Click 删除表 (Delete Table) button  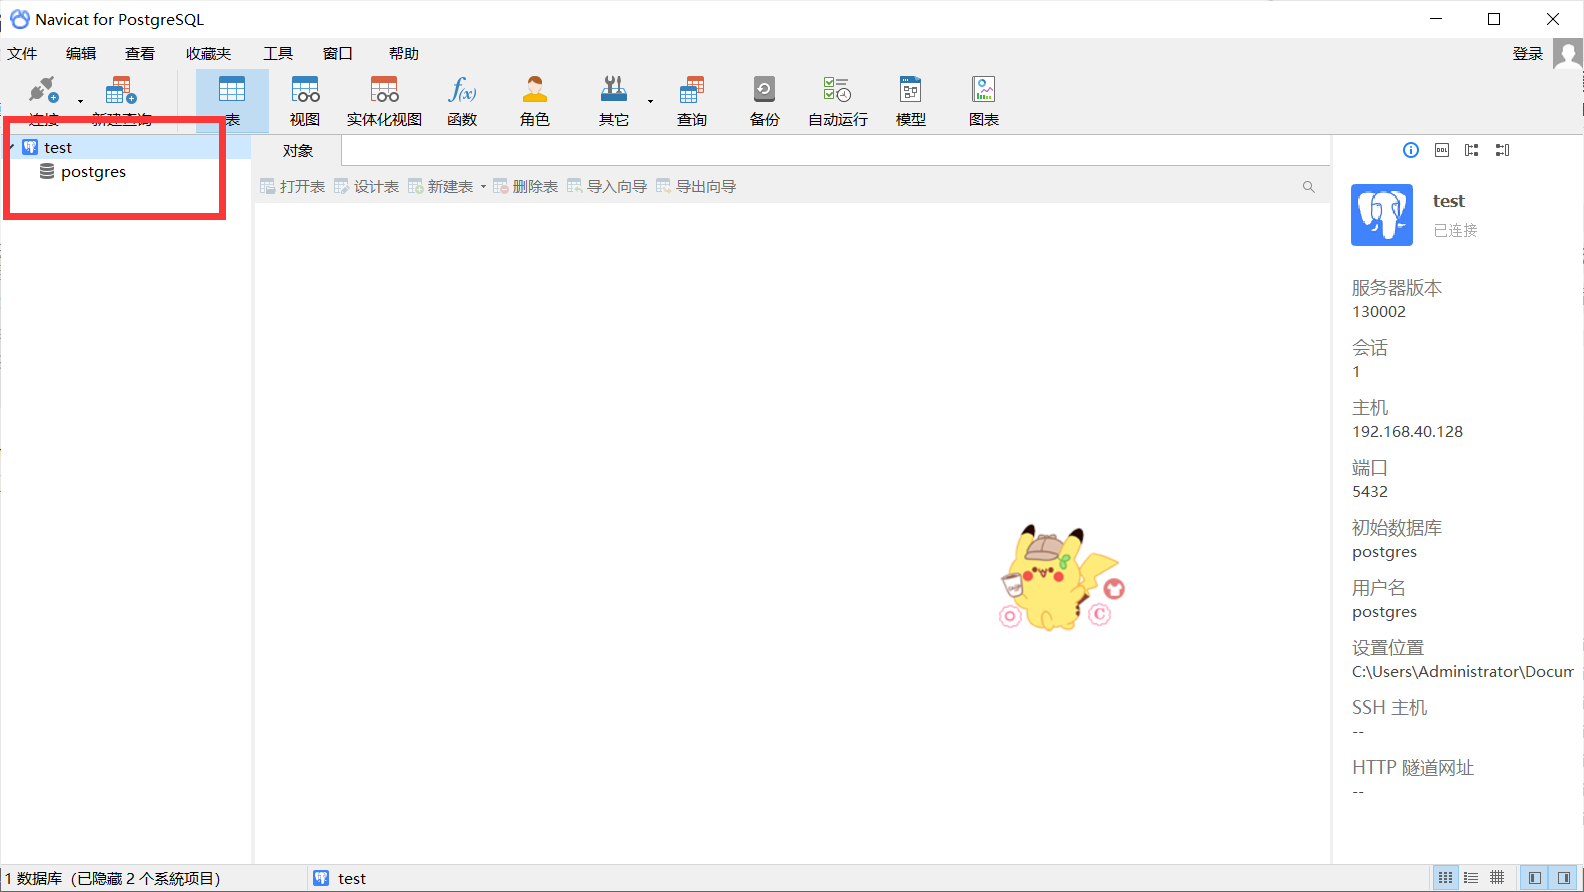click(526, 187)
